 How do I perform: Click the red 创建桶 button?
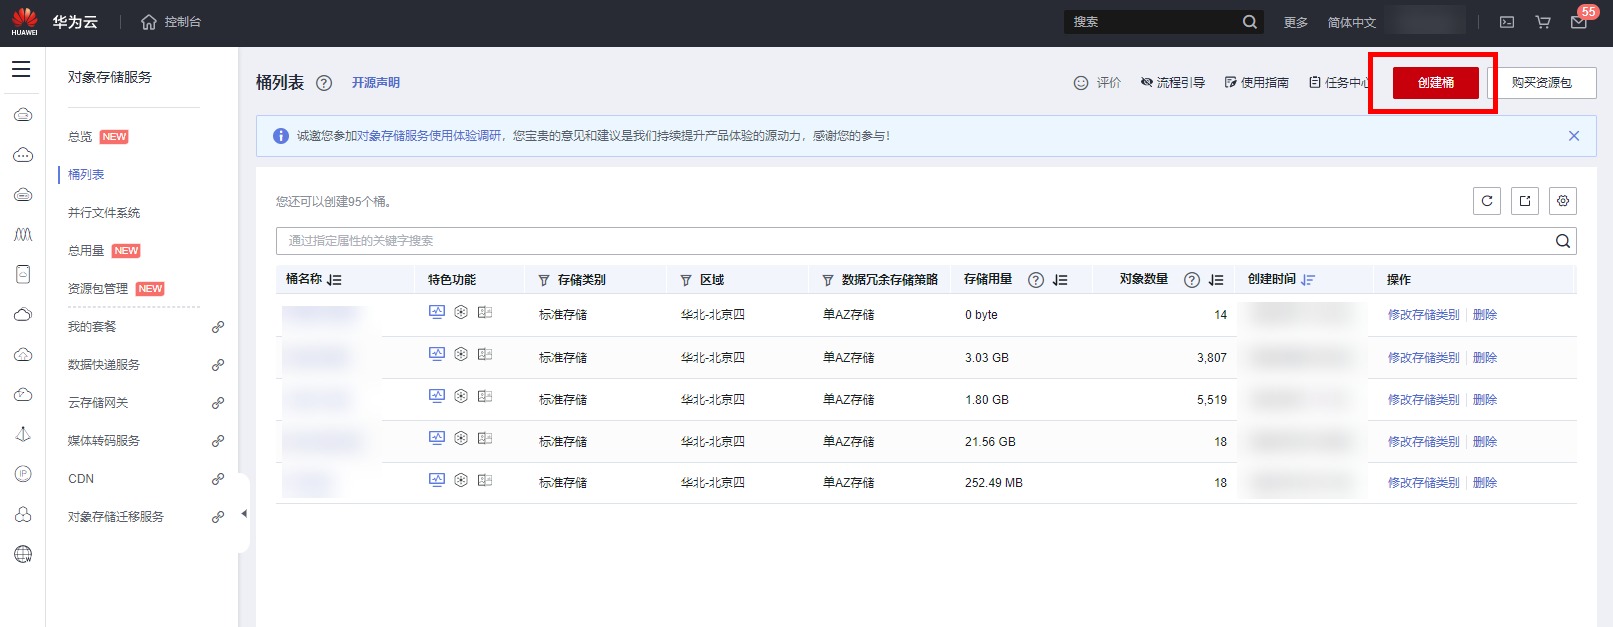click(x=1435, y=83)
